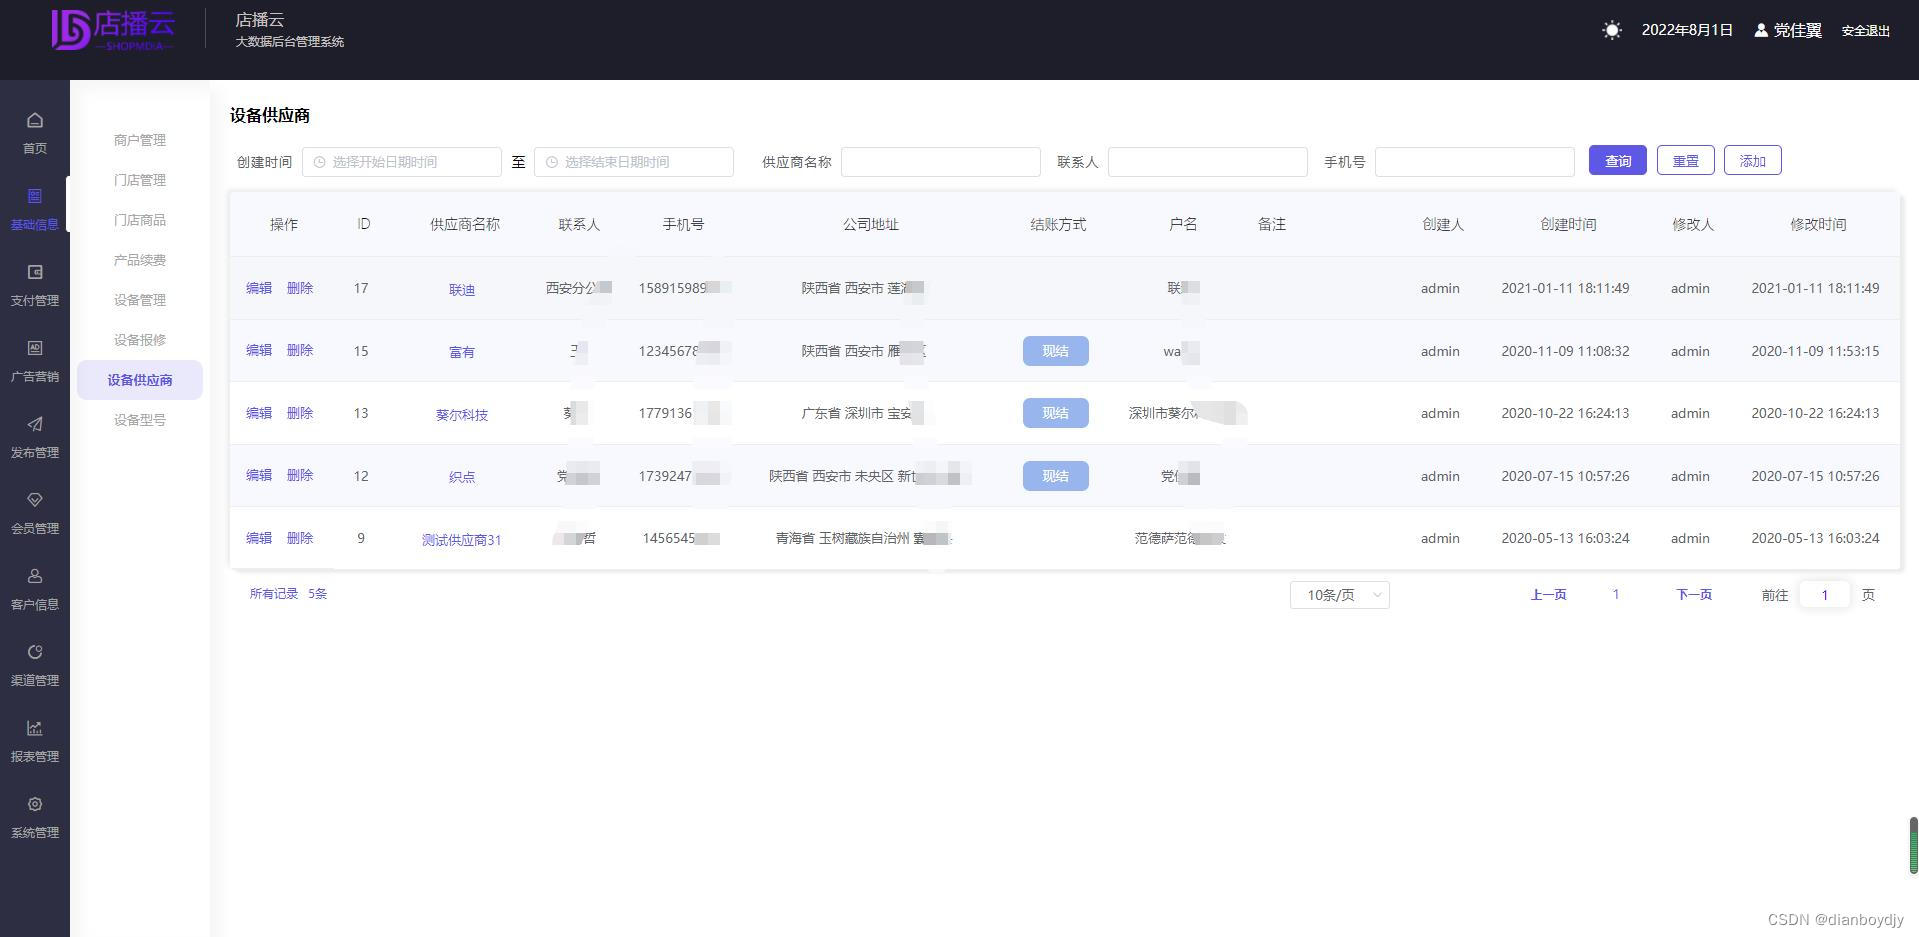Switch to 设备管理 in the submenu
Viewport: 1919px width, 937px height.
coord(139,299)
